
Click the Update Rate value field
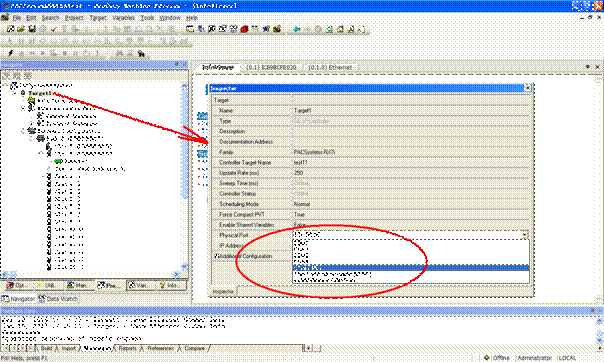411,173
